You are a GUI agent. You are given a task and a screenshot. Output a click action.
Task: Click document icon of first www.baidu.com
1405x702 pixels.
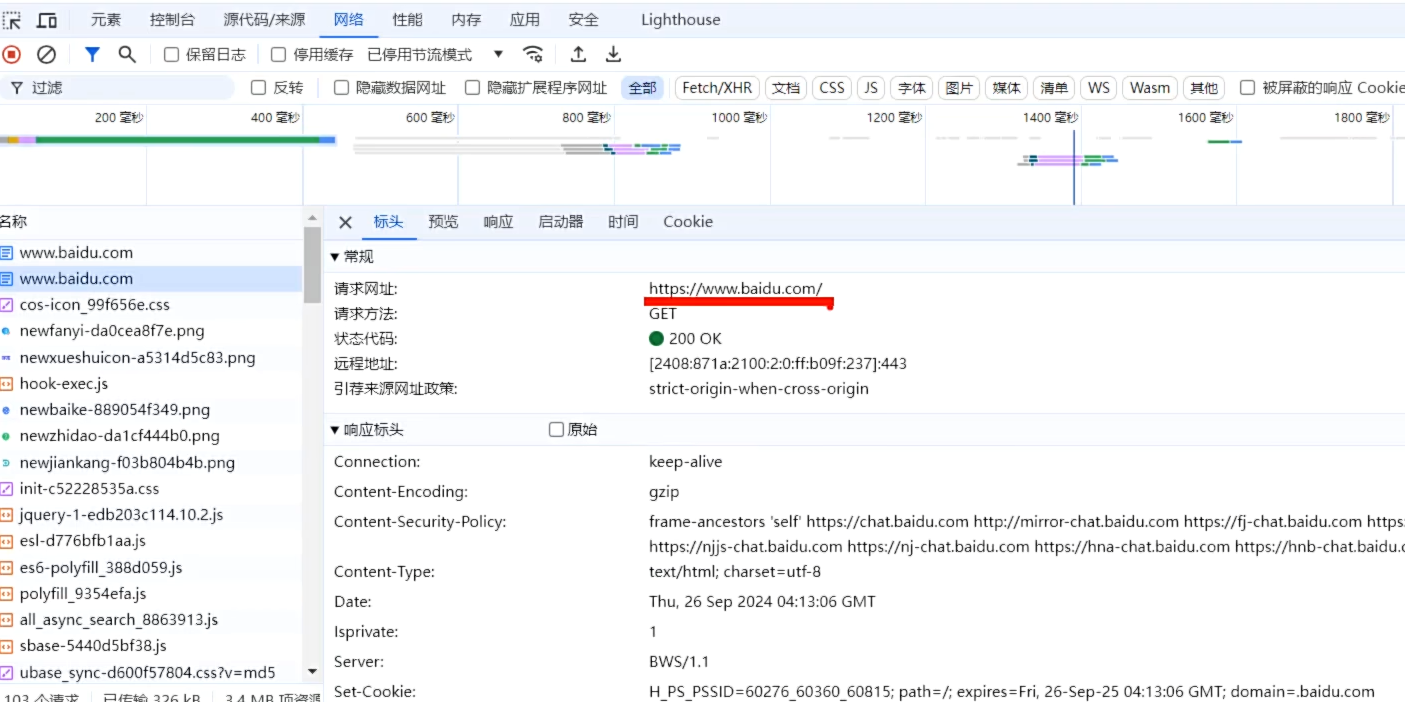(7, 253)
